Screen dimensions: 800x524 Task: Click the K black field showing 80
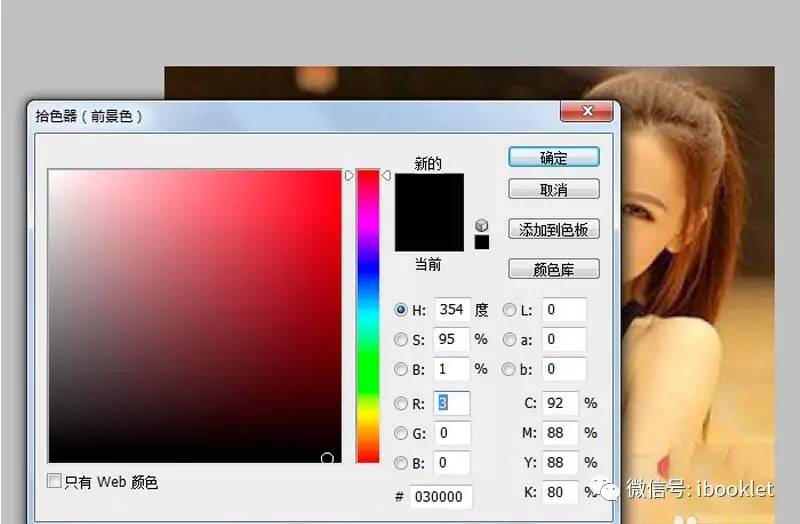(560, 492)
